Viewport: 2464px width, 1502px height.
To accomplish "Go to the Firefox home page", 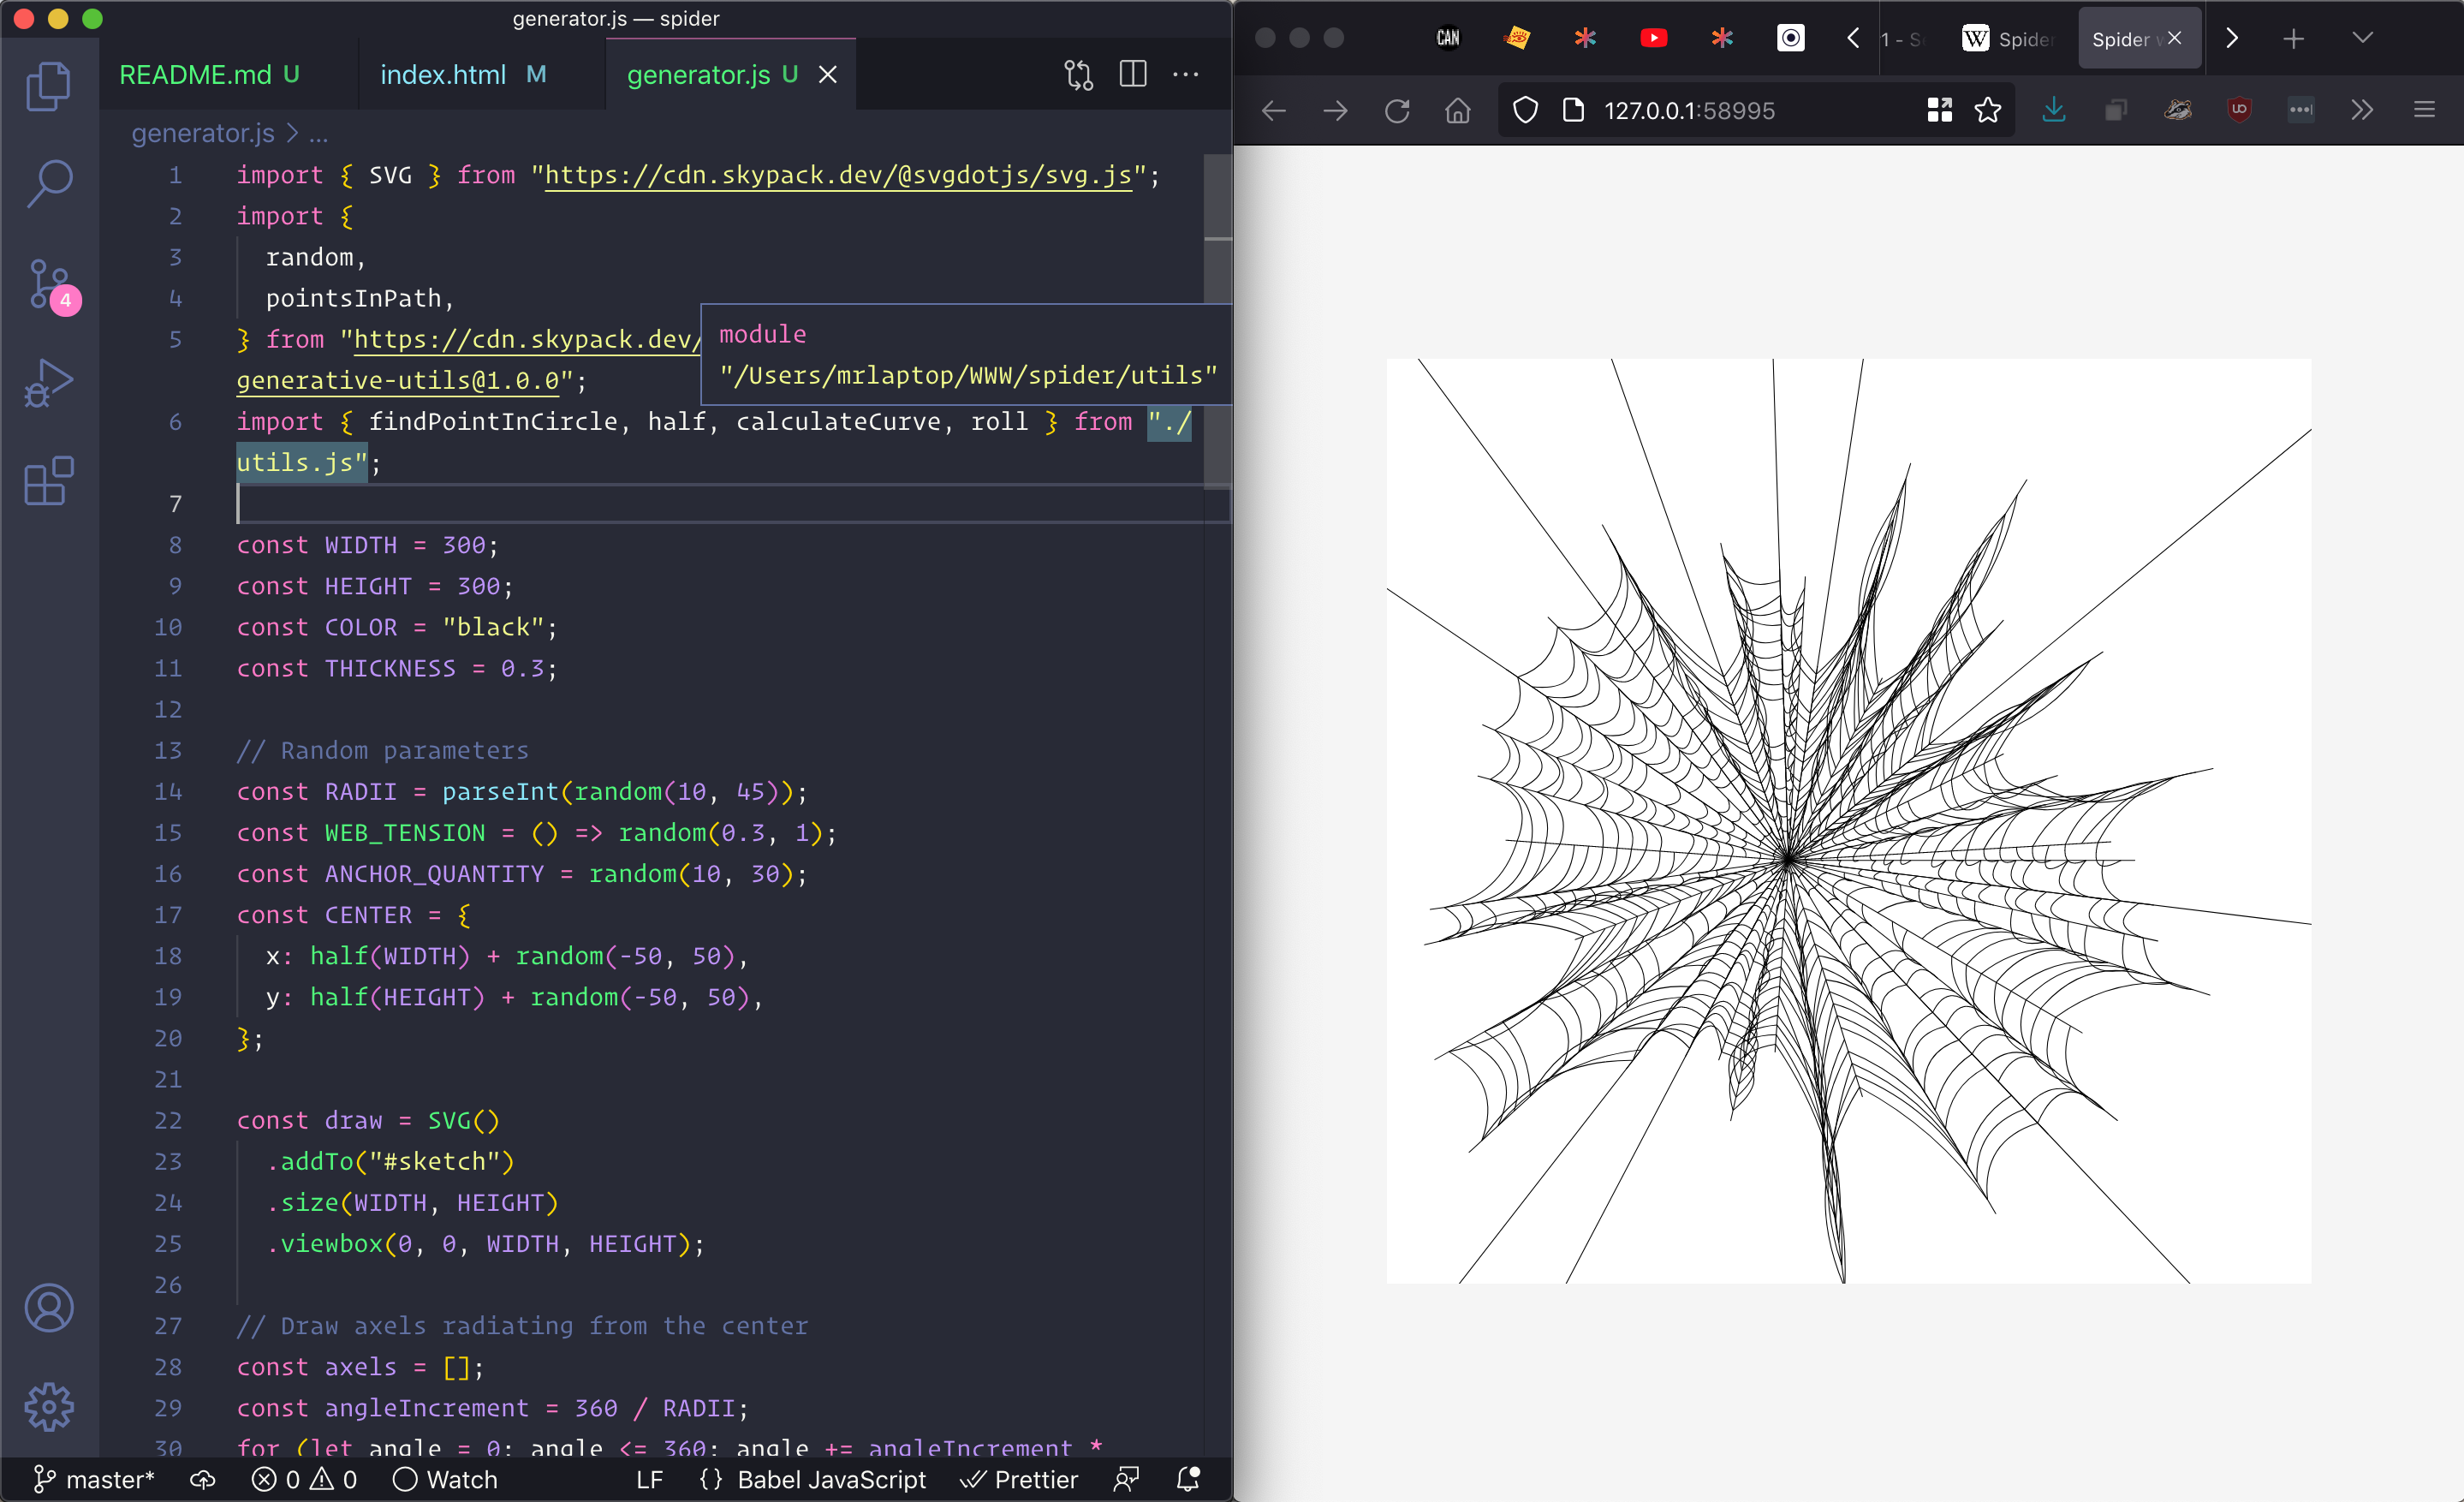I will [1458, 110].
